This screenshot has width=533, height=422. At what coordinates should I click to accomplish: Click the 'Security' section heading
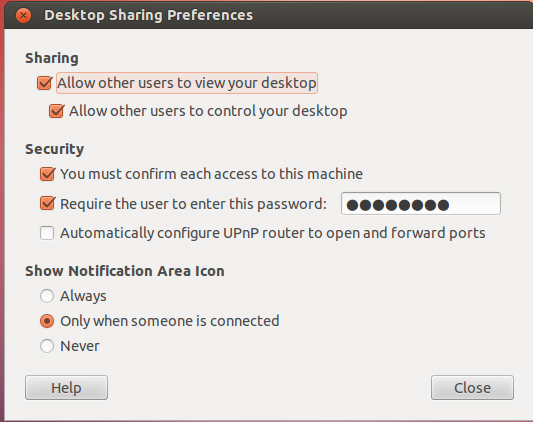[54, 149]
